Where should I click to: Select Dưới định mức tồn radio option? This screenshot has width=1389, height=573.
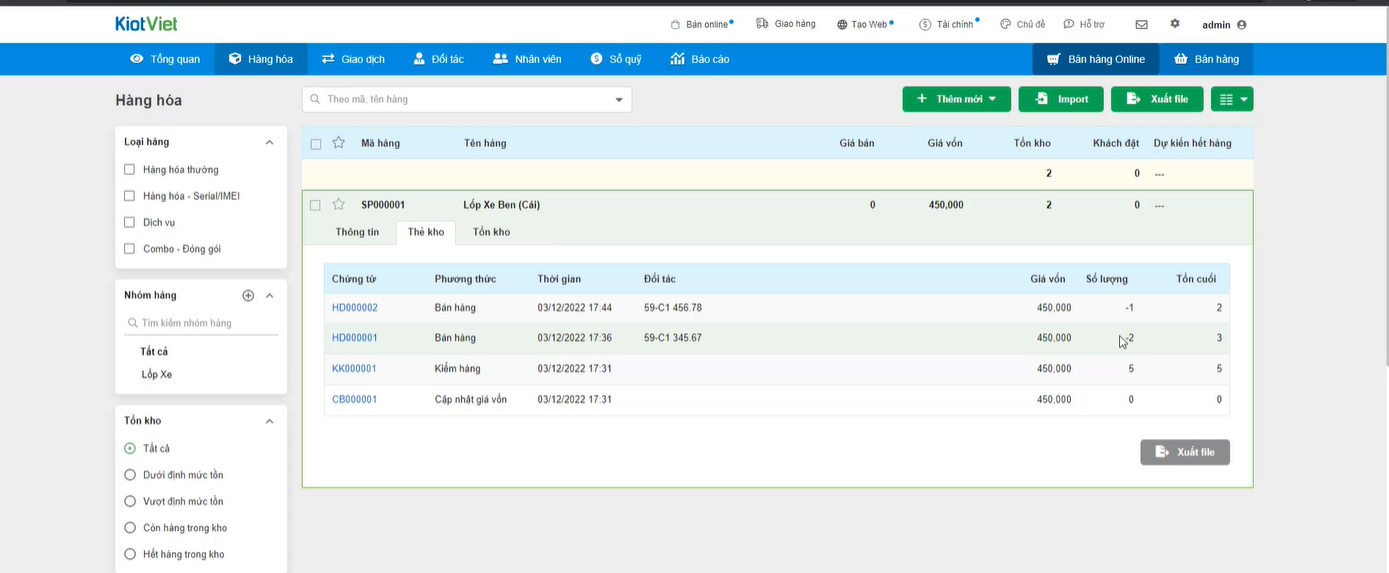pos(129,475)
